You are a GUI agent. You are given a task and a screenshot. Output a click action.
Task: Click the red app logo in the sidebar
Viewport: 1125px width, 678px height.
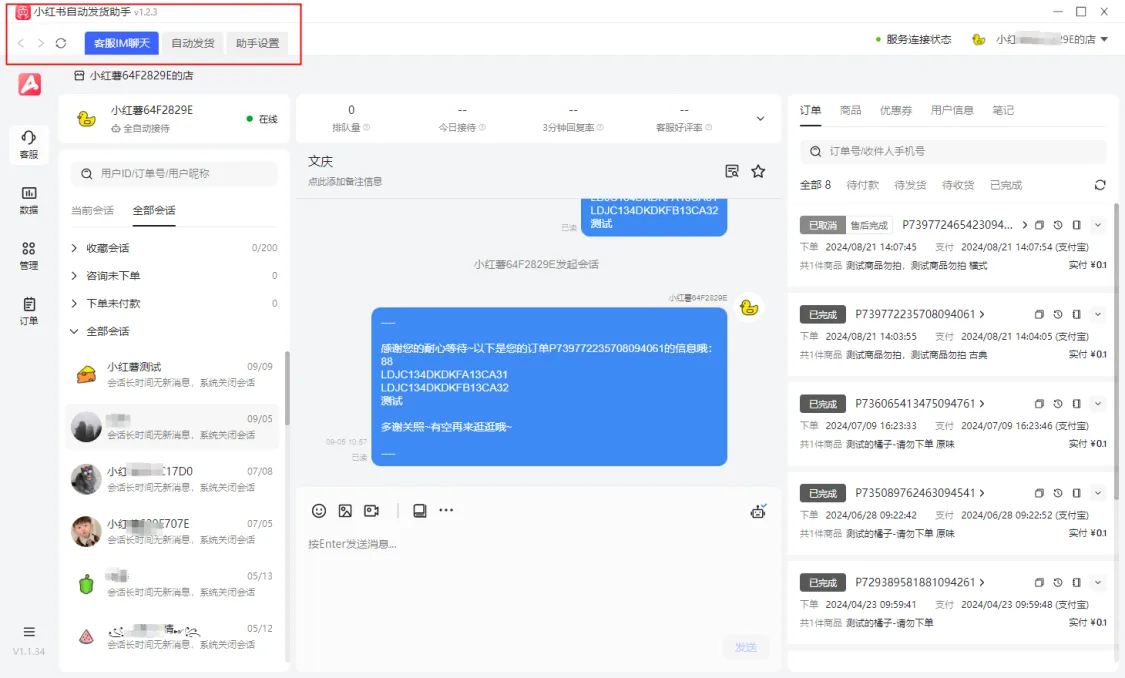coord(29,85)
